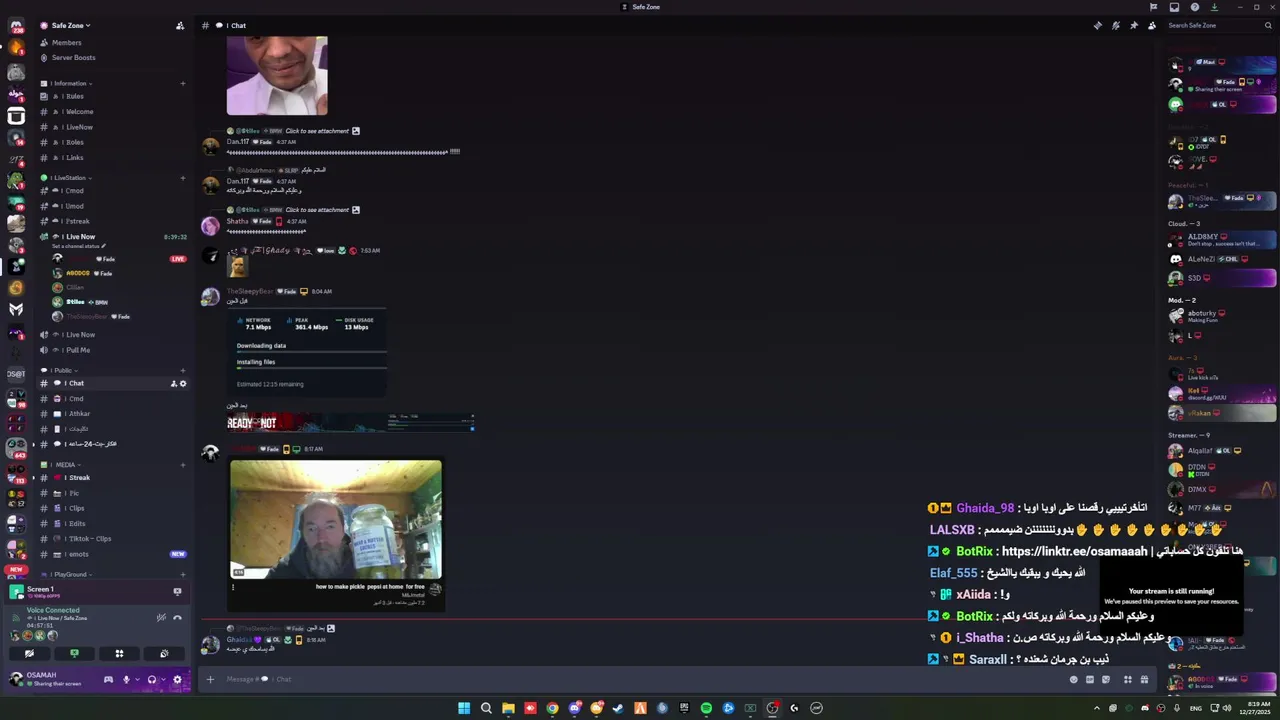Open Safe Zone server dropdown menu
The width and height of the screenshot is (1280, 720).
click(x=71, y=25)
